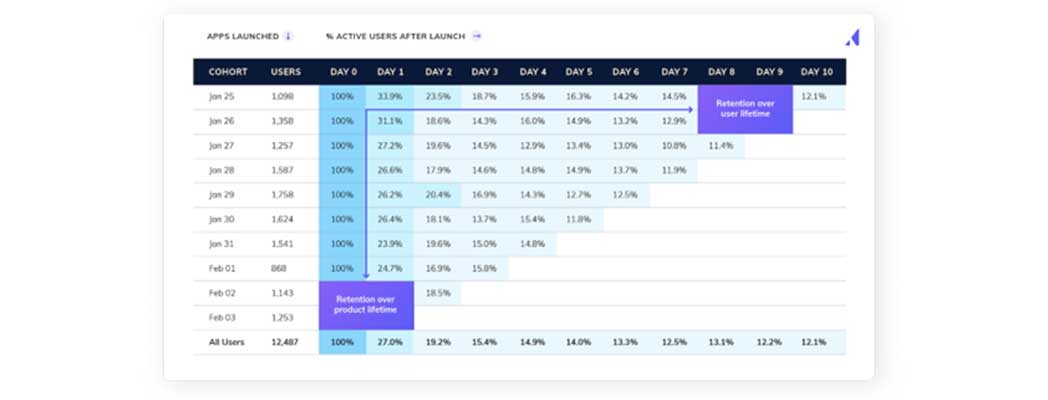Select the 18.5% cell in Feb 02 row

tap(438, 293)
